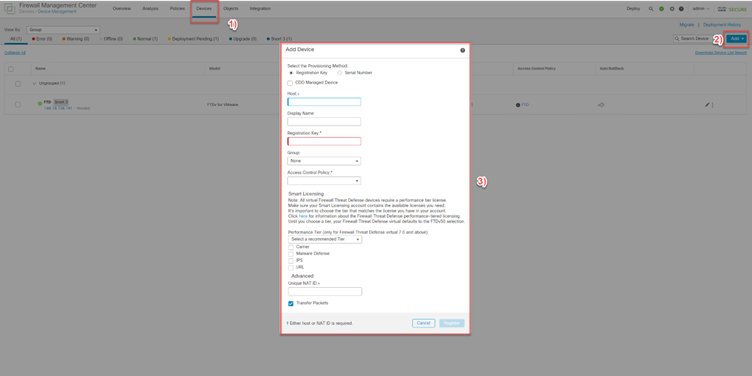Image resolution: width=752 pixels, height=376 pixels.
Task: Open the Devices menu
Action: 204,9
